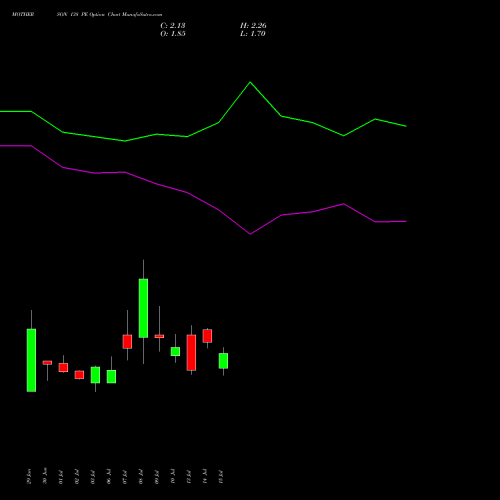Select the green candle above 06 Jul
This screenshot has height=500, width=500.
pos(111,376)
